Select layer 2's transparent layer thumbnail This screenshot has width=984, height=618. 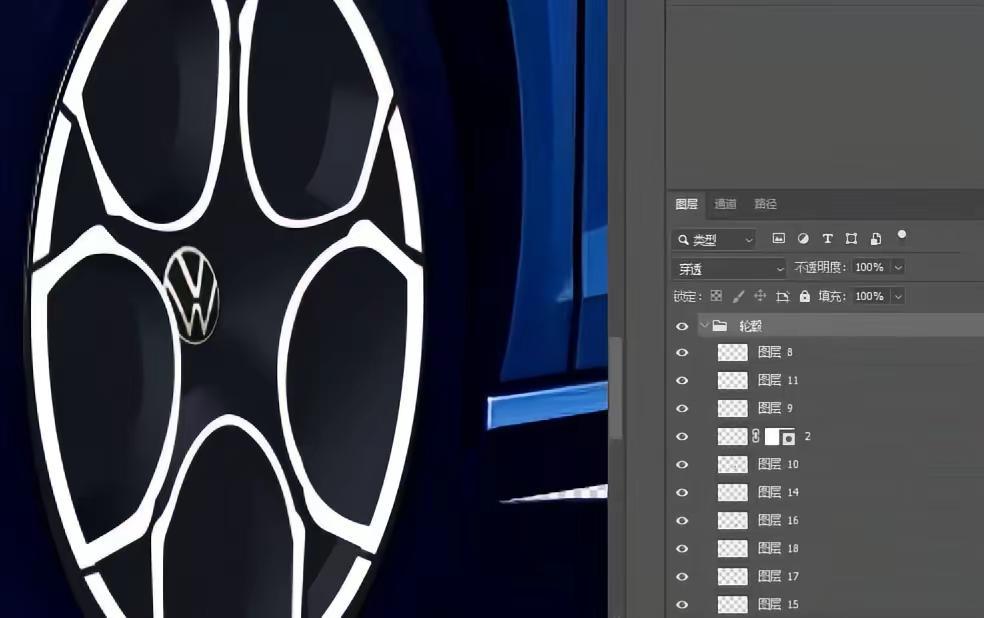(732, 436)
